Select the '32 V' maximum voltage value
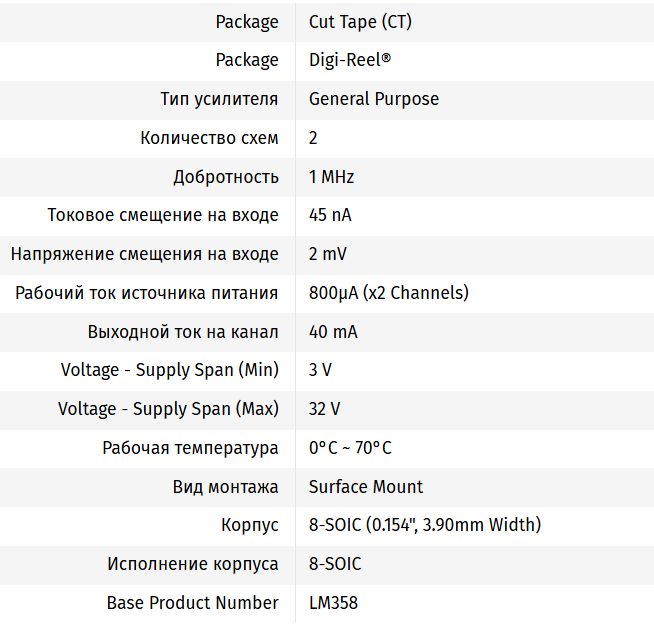The width and height of the screenshot is (654, 634). point(324,409)
